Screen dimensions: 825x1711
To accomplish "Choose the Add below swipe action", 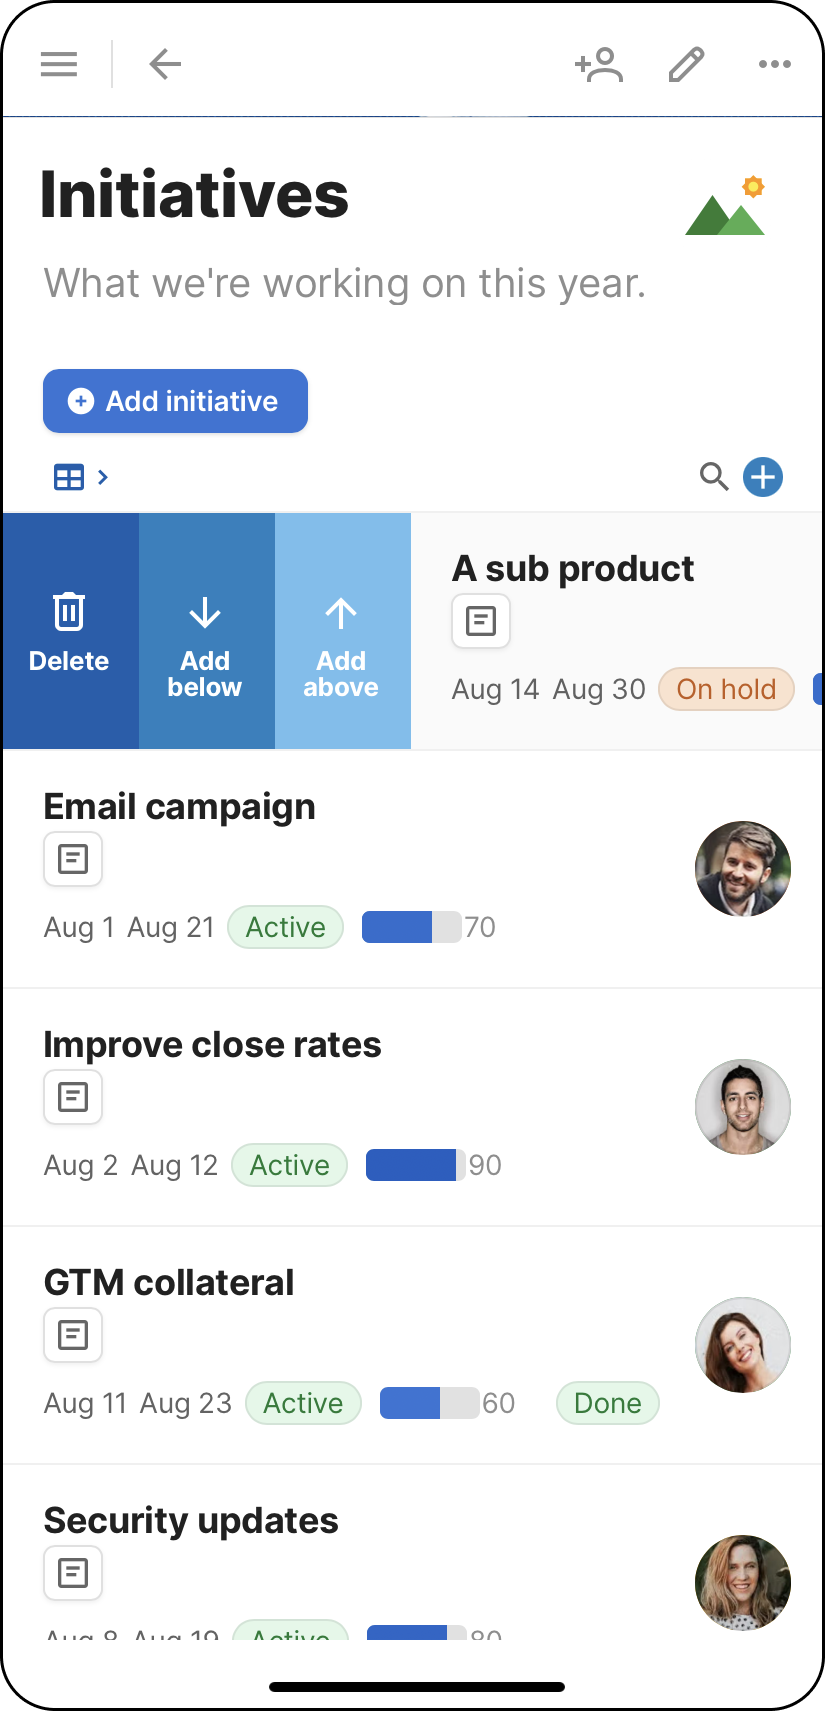I will click(205, 630).
